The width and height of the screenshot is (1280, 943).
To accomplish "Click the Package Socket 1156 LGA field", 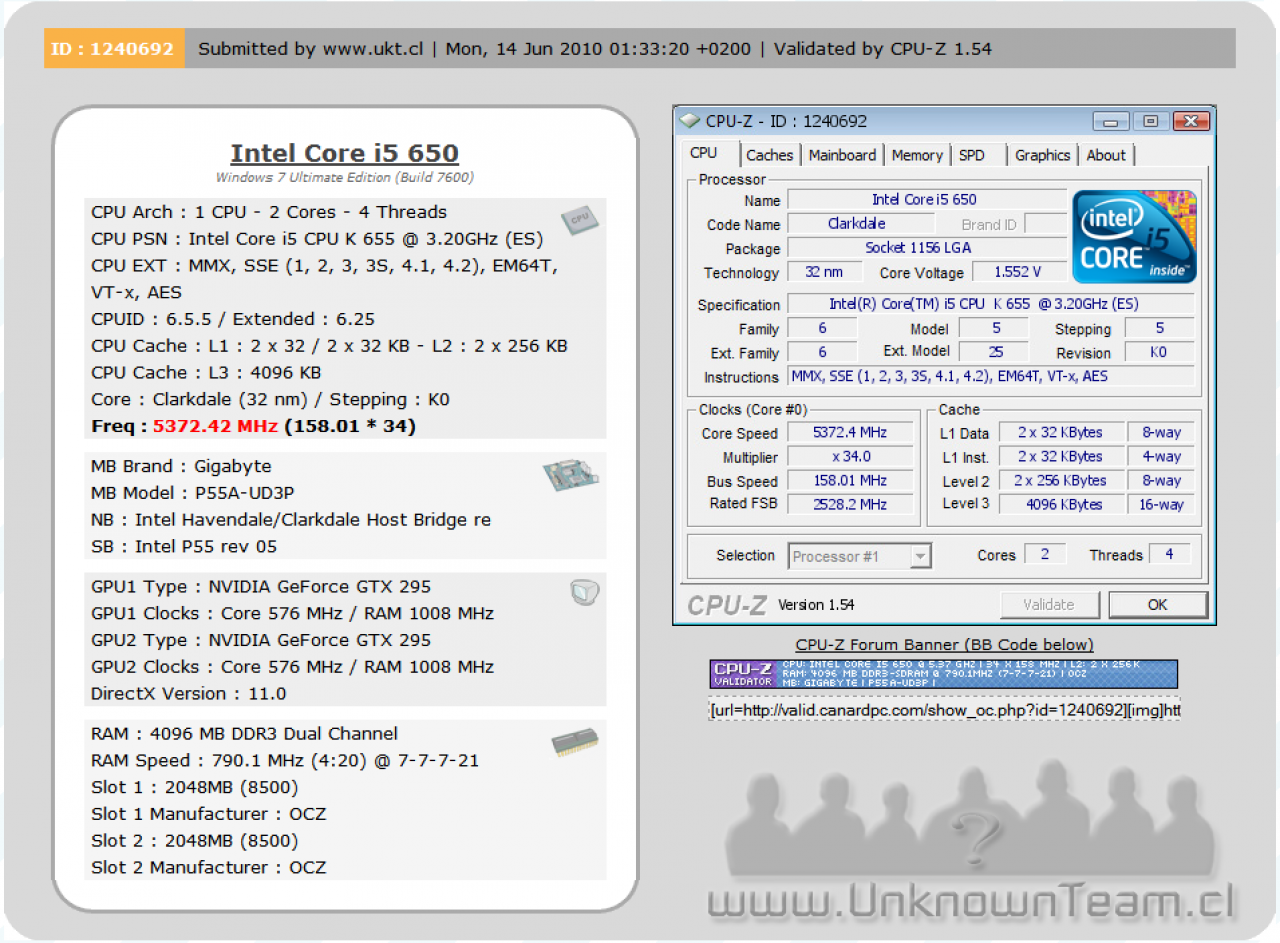I will pos(926,248).
